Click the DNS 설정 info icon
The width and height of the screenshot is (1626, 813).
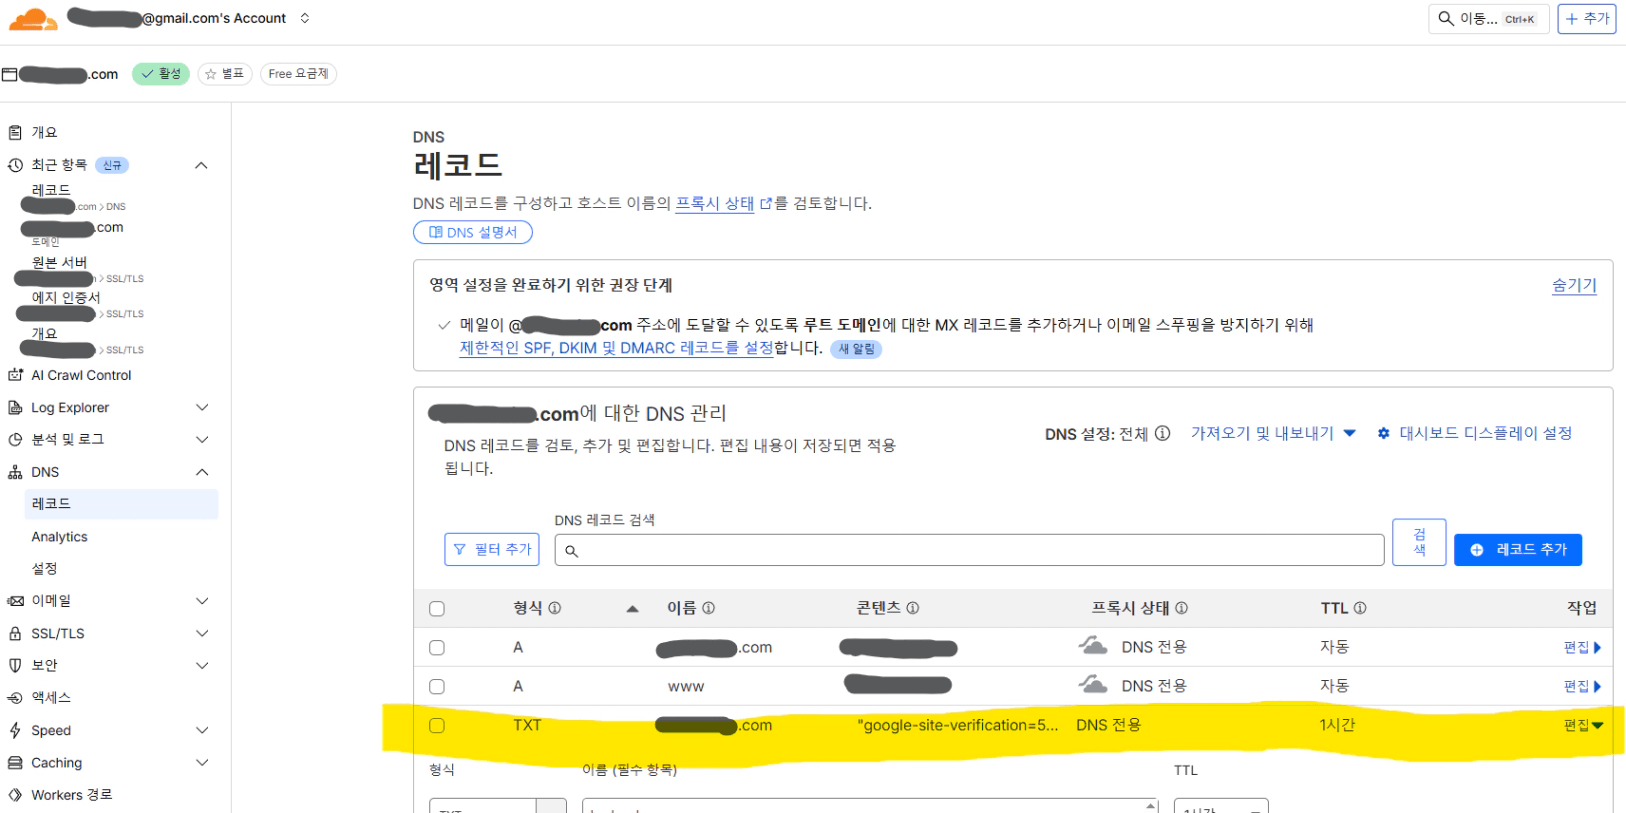tap(1162, 433)
